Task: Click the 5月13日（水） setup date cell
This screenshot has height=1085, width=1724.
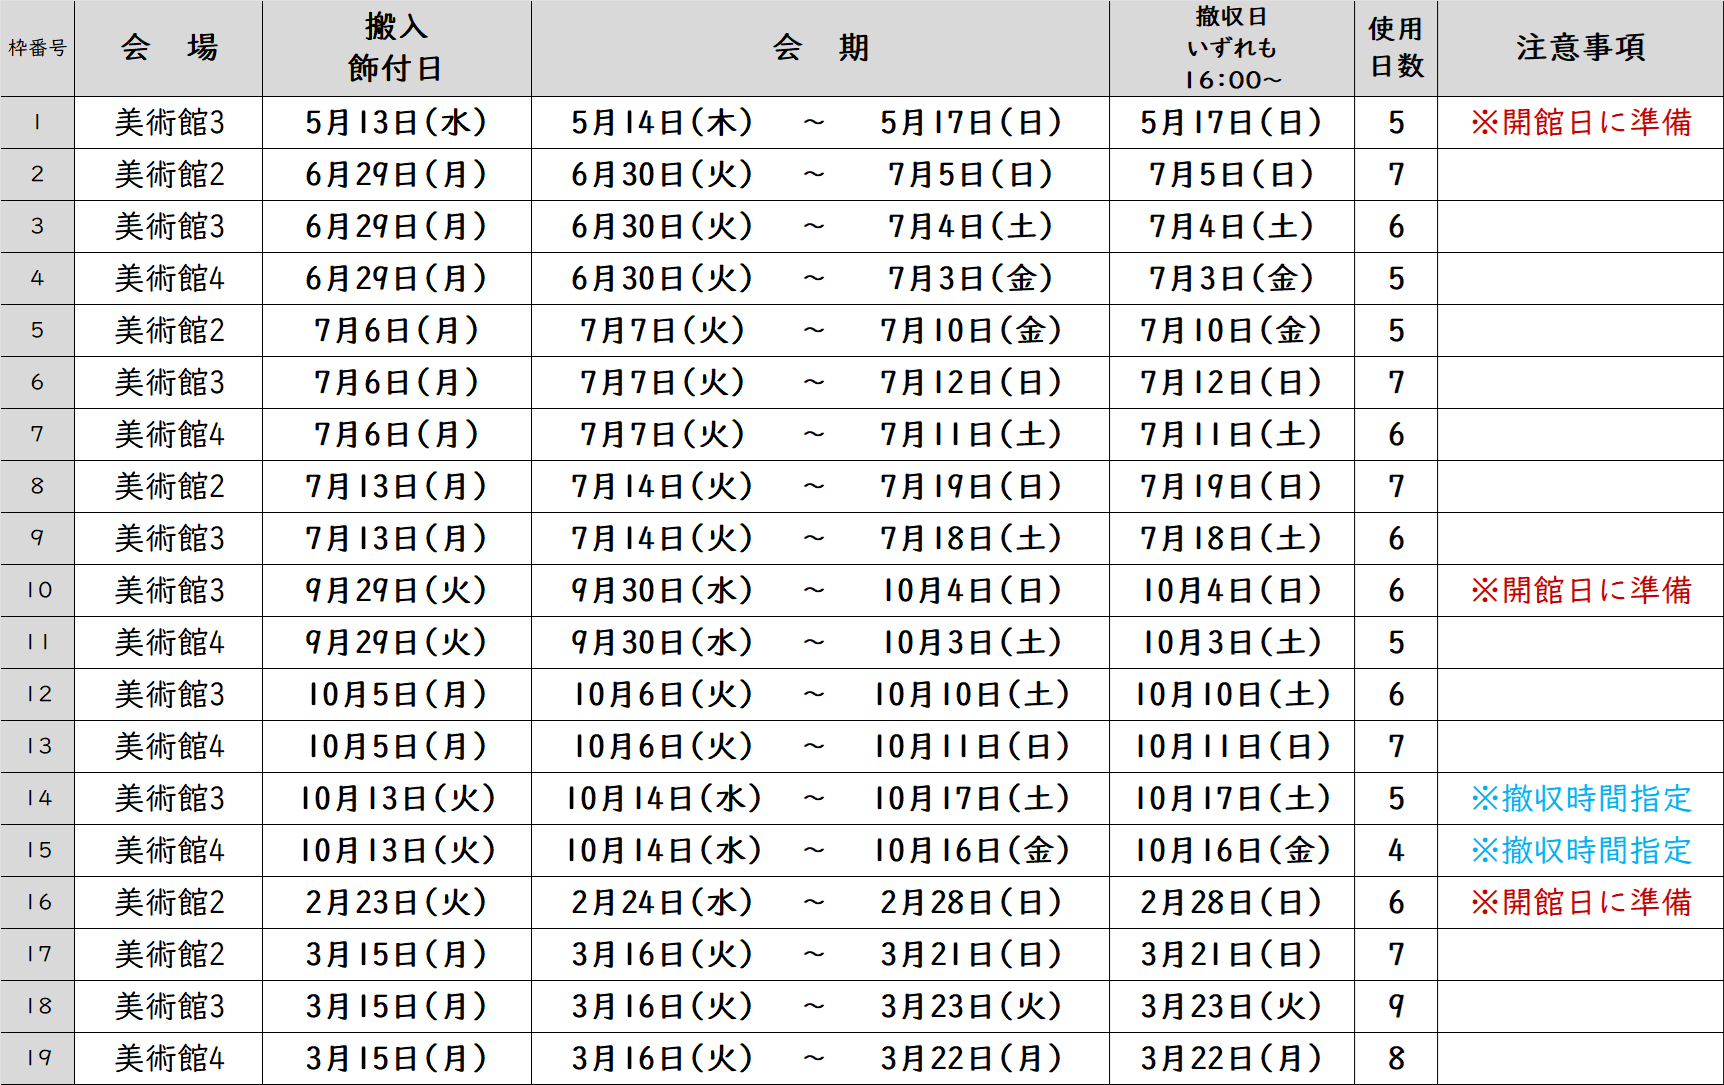Action: point(394,122)
